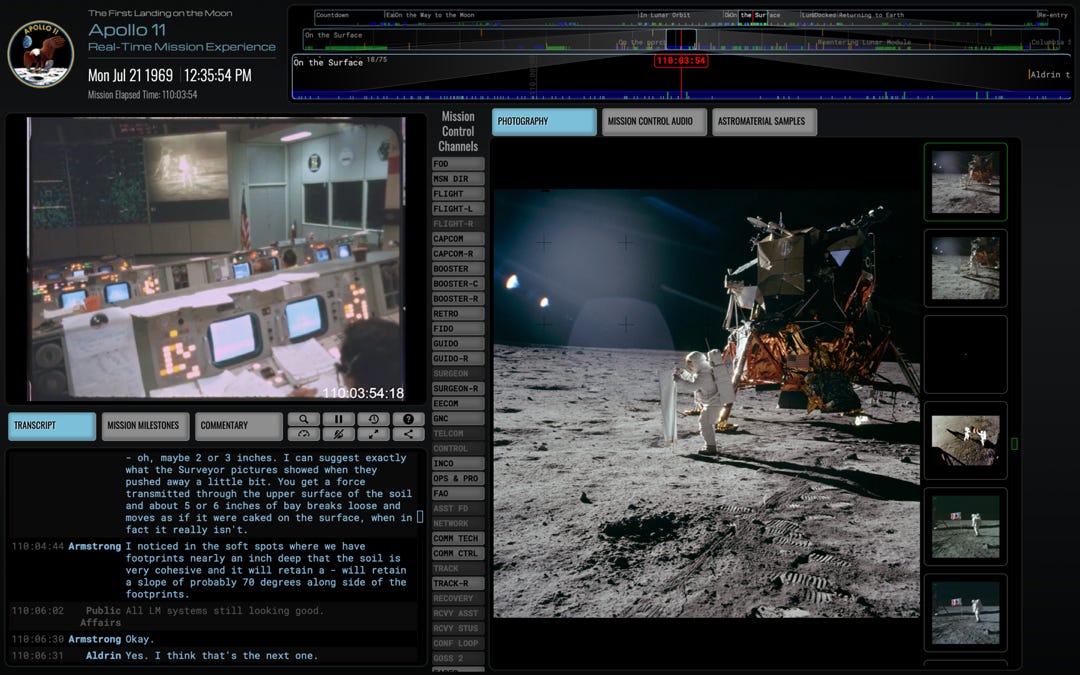Click the middle 'On the Surface' timeline bar
Image resolution: width=1080 pixels, height=675 pixels.
tap(681, 39)
